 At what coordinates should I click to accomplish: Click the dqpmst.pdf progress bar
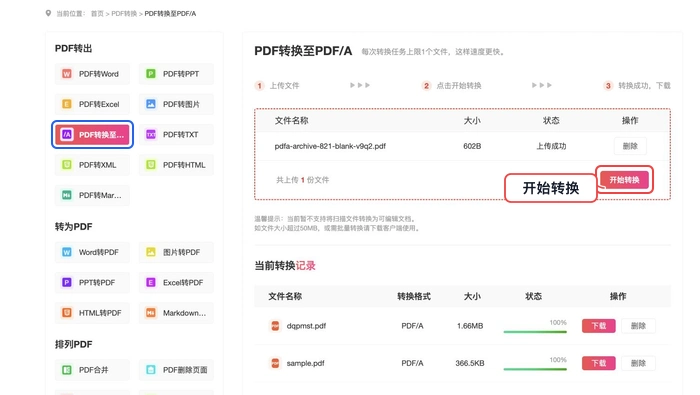pyautogui.click(x=535, y=332)
